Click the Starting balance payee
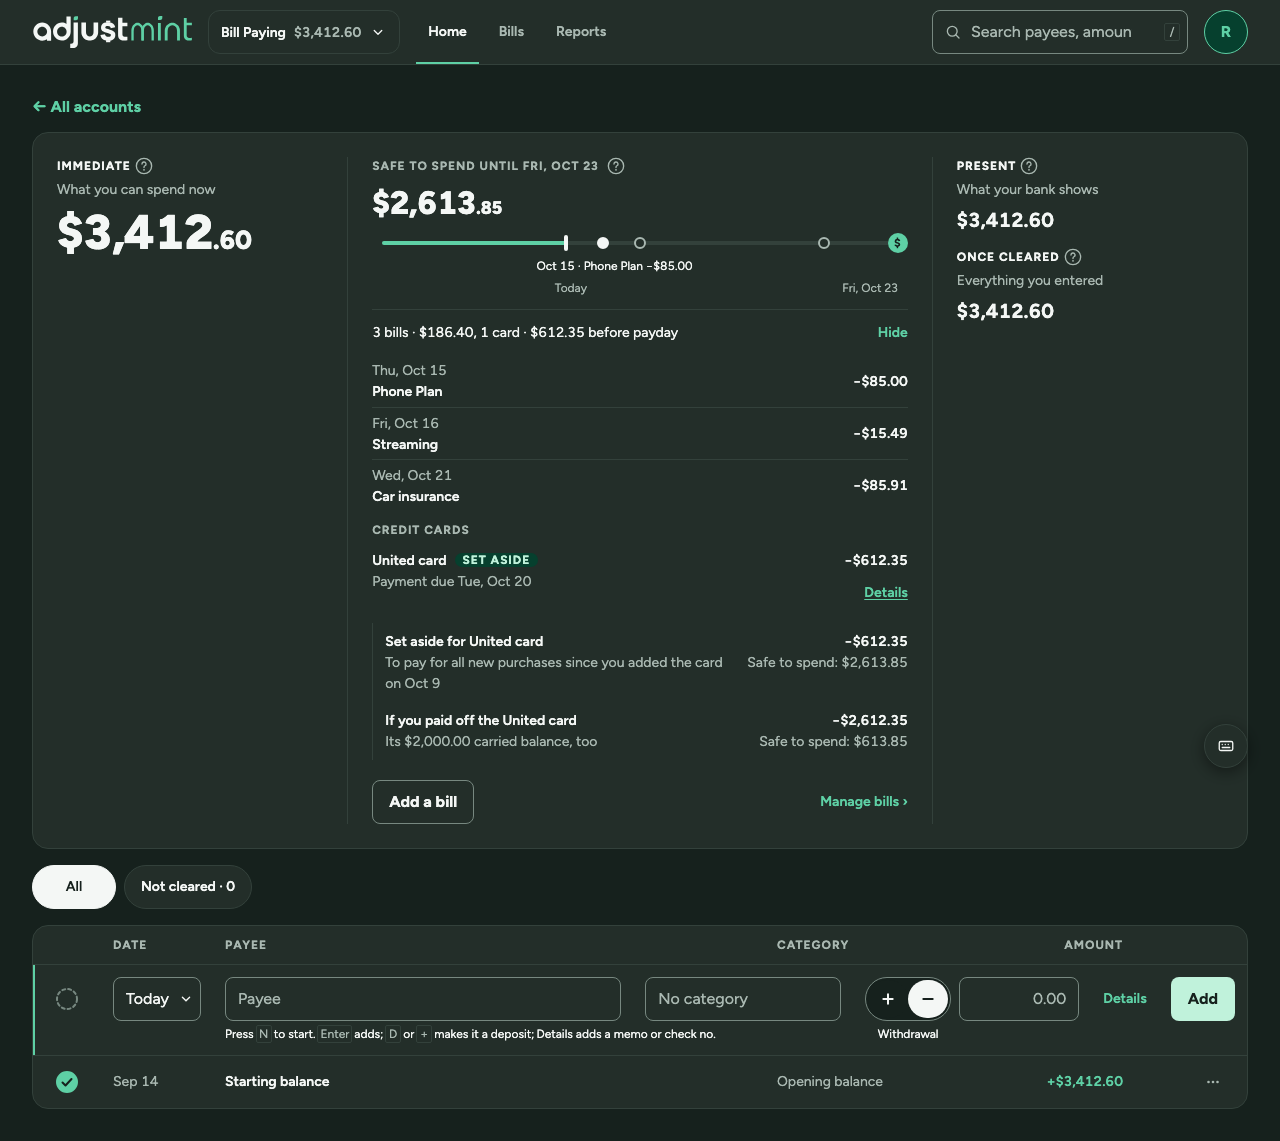This screenshot has width=1280, height=1141. [277, 1082]
